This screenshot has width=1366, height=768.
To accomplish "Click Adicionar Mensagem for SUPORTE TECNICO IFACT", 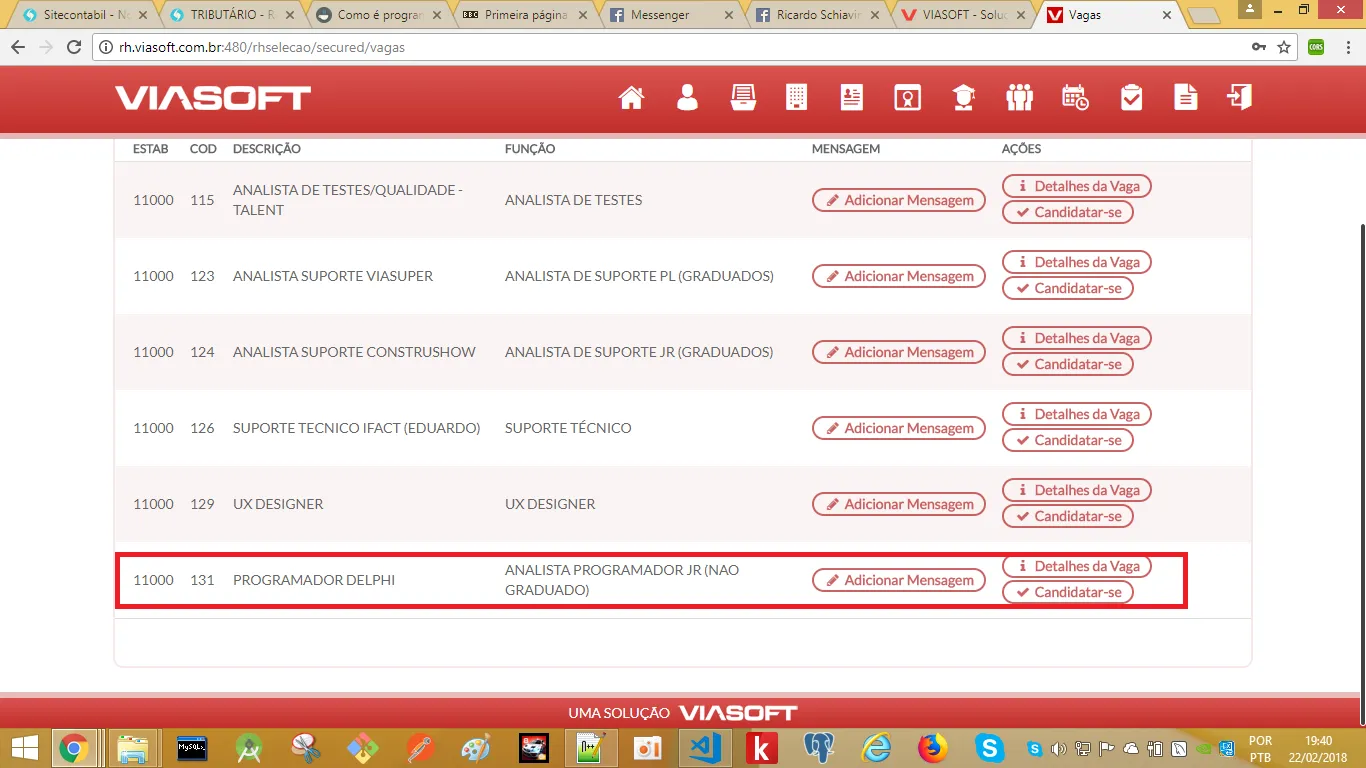I will pos(898,428).
